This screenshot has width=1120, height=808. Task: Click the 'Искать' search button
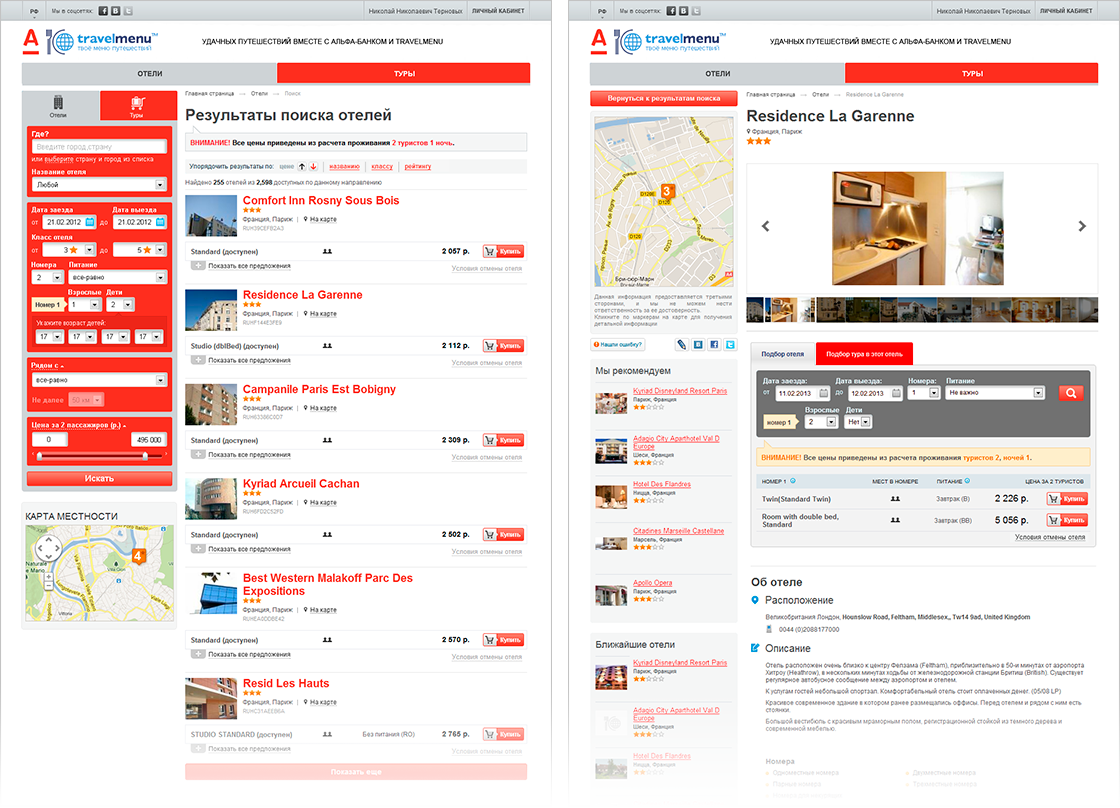99,479
